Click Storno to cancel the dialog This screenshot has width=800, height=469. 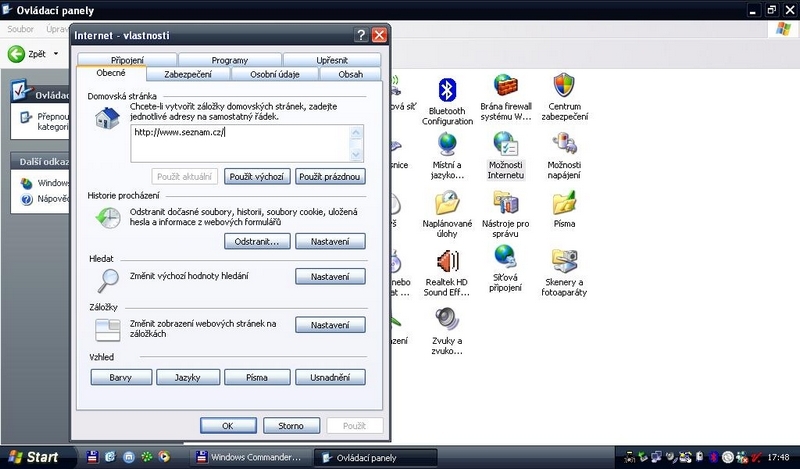(x=291, y=426)
